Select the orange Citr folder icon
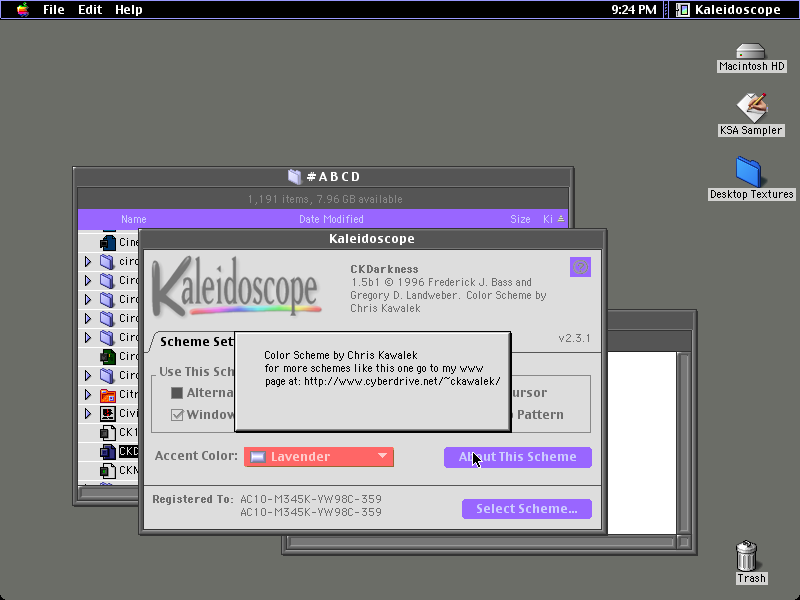 tap(108, 394)
